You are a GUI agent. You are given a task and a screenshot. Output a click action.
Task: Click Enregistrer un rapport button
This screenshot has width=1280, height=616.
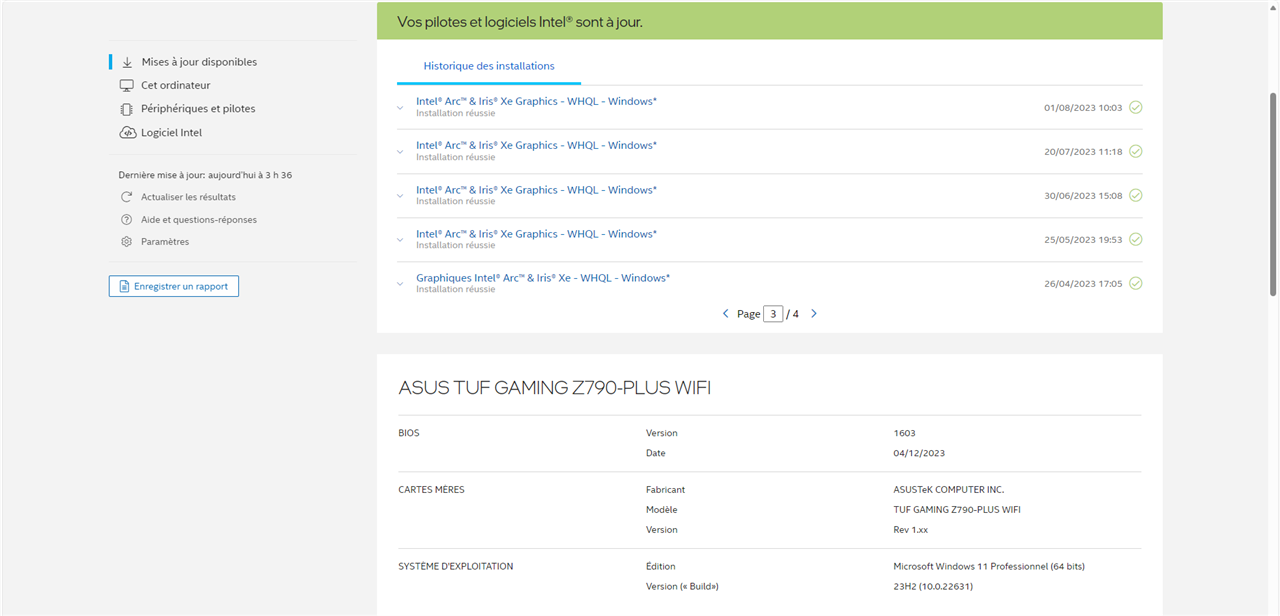[x=174, y=286]
